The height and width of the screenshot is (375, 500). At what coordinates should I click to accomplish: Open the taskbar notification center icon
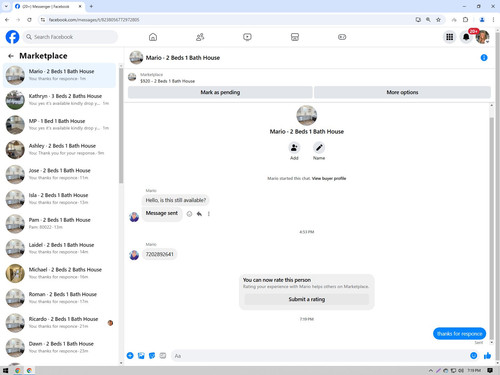(x=490, y=370)
